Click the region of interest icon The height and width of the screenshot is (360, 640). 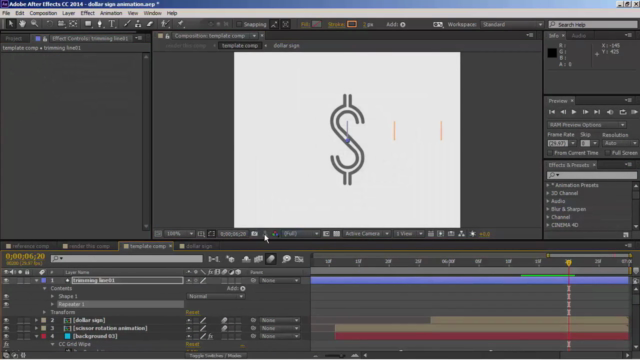(x=326, y=234)
